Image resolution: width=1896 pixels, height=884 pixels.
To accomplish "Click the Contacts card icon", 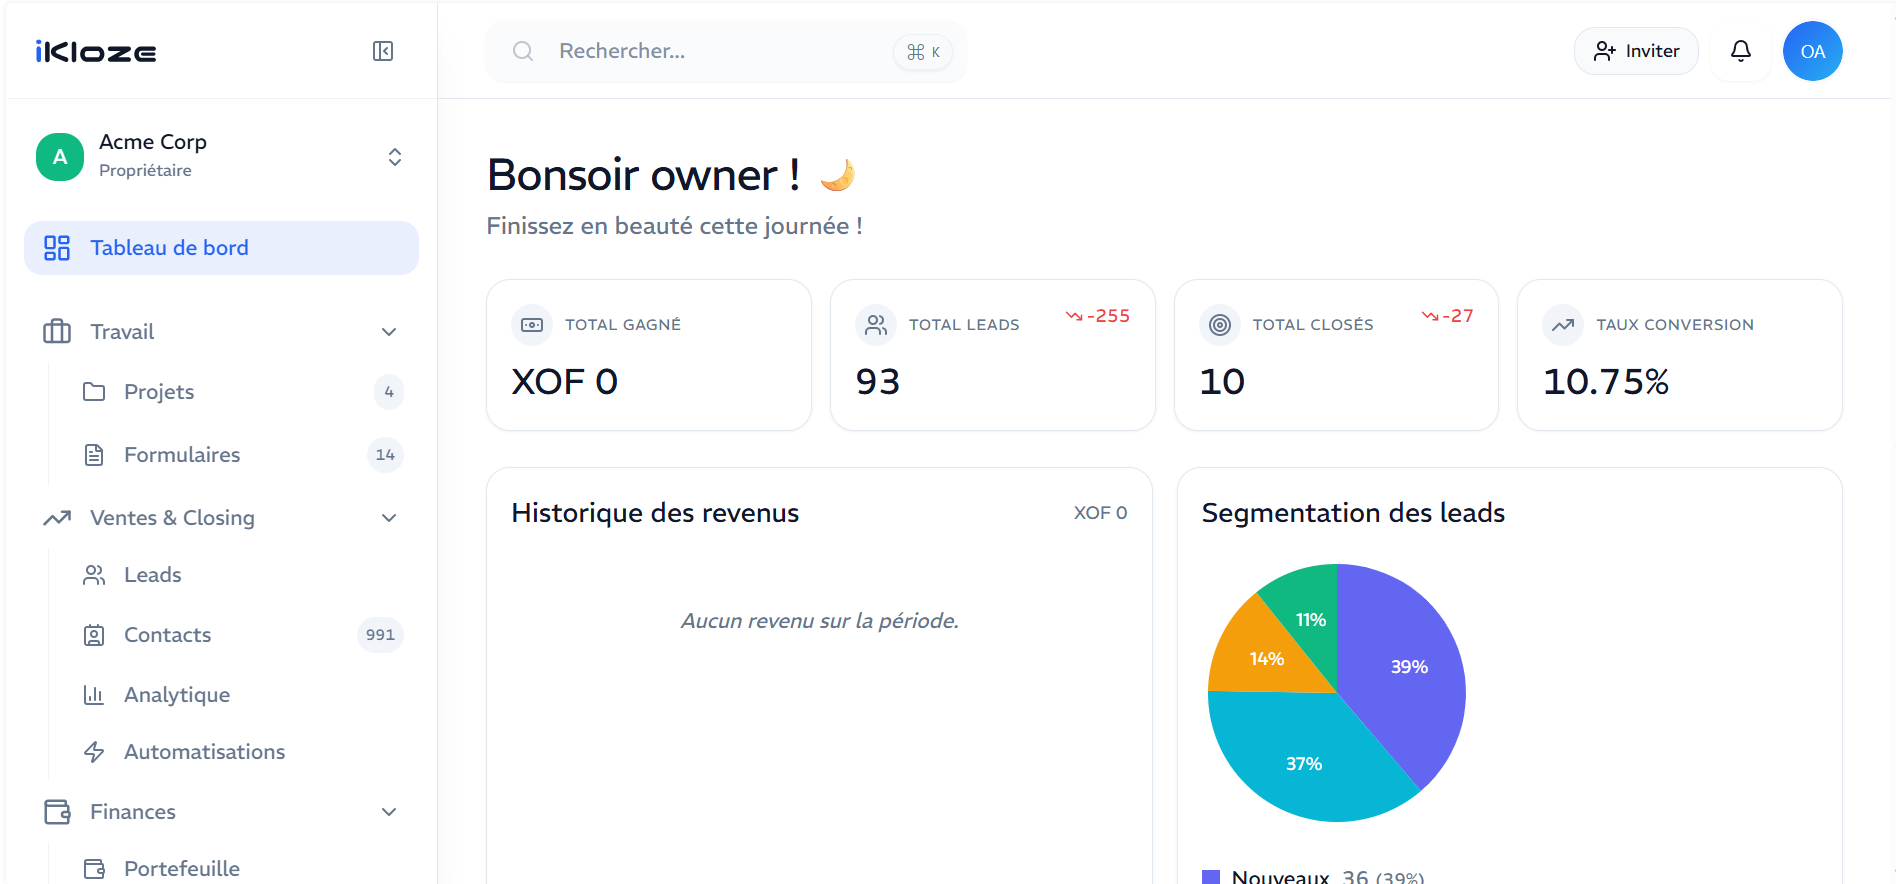I will [94, 635].
